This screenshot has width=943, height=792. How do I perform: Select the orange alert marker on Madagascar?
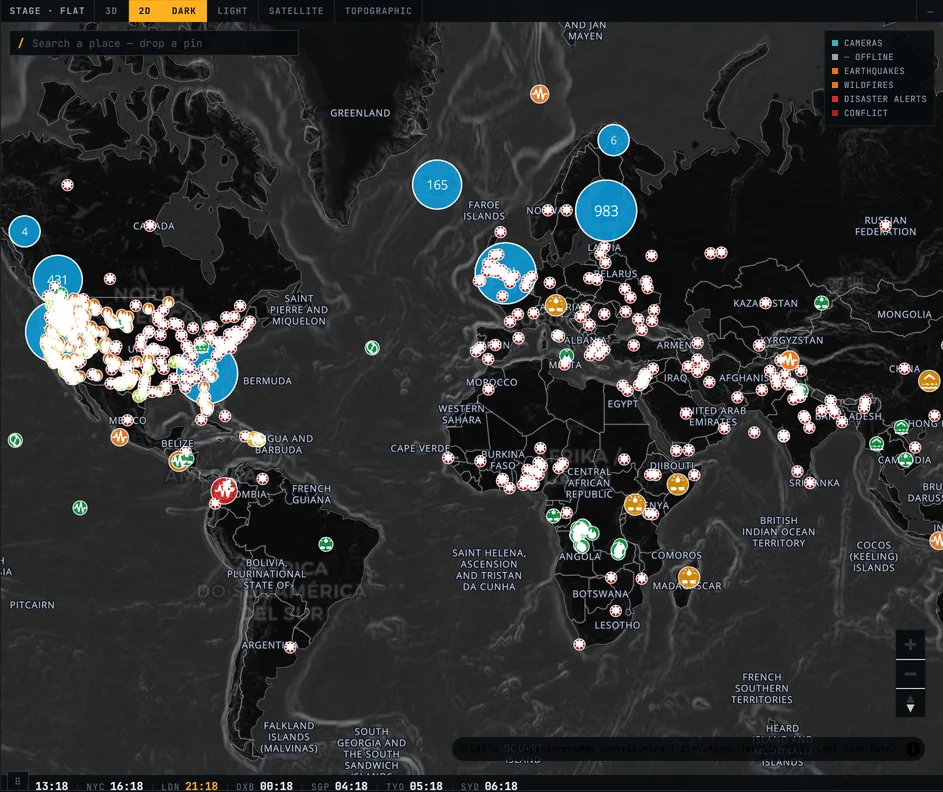click(689, 577)
